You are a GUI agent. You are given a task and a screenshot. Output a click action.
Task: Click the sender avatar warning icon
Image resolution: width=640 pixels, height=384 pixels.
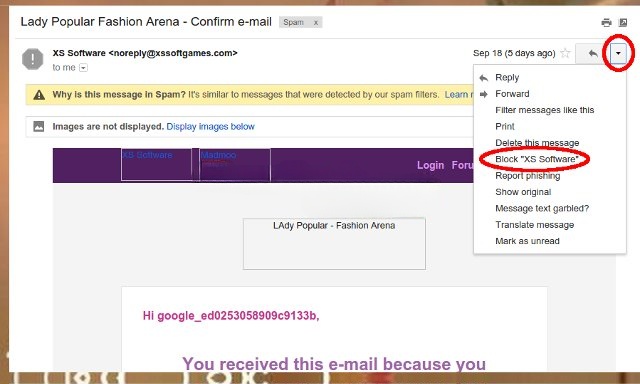[33, 59]
